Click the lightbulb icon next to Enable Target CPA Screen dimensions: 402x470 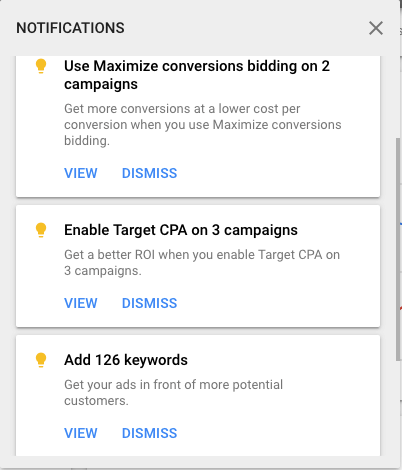click(x=41, y=230)
